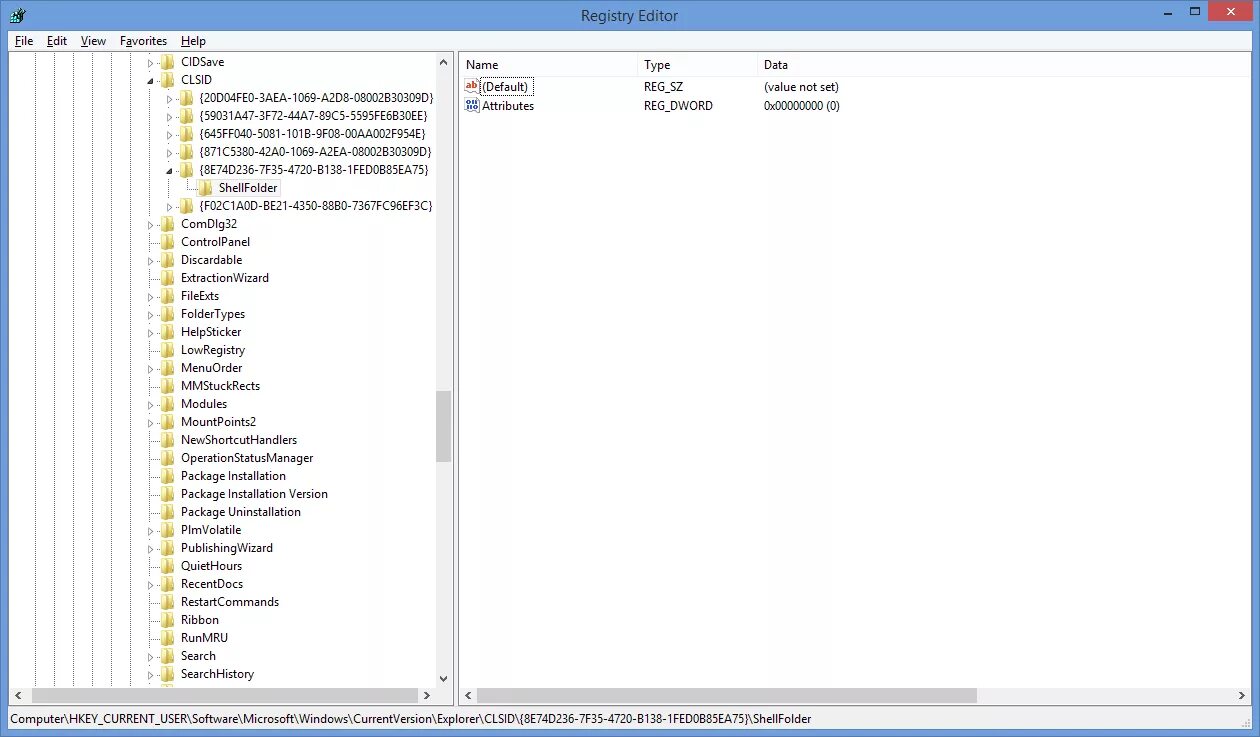Select the NewShortcutHandlers key
This screenshot has height=737, width=1260.
(x=238, y=440)
